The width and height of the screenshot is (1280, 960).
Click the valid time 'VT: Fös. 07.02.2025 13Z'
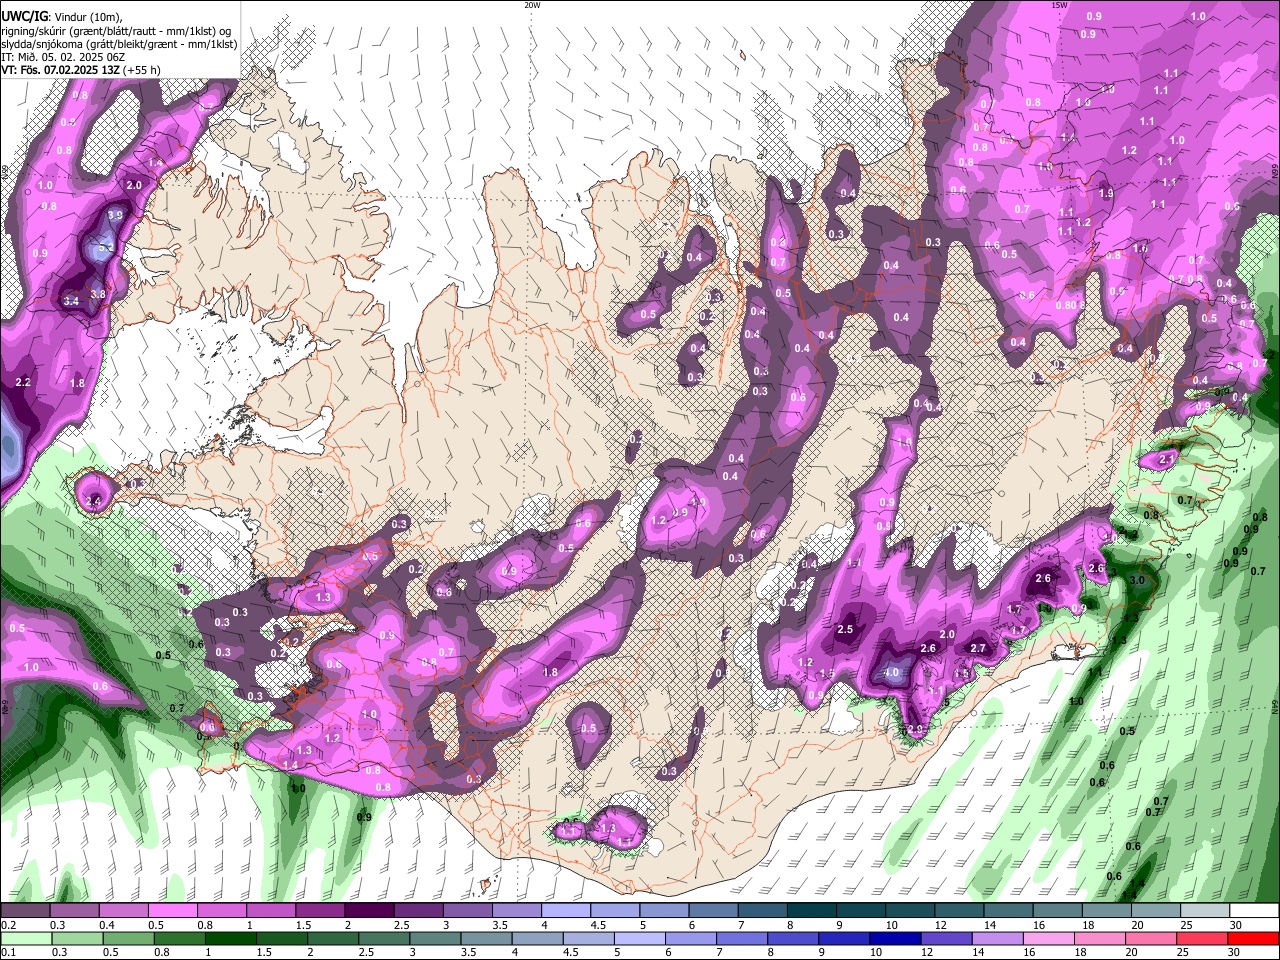tap(60, 70)
